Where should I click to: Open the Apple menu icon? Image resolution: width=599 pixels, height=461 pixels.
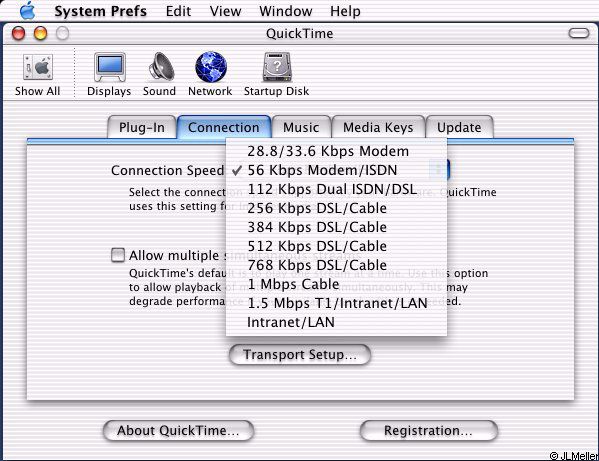click(28, 10)
